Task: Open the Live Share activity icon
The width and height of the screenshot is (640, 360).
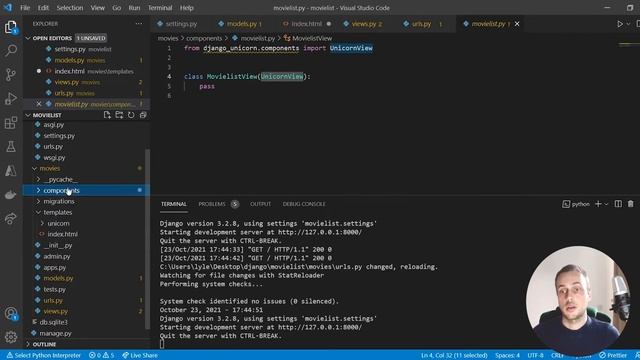Action: coord(11,218)
